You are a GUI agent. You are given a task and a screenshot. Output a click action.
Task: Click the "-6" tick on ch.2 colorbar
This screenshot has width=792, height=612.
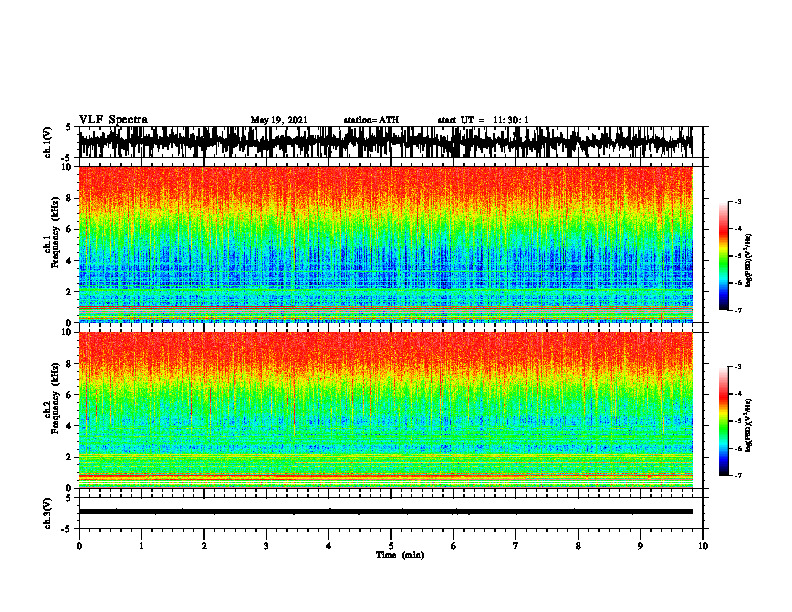click(737, 448)
